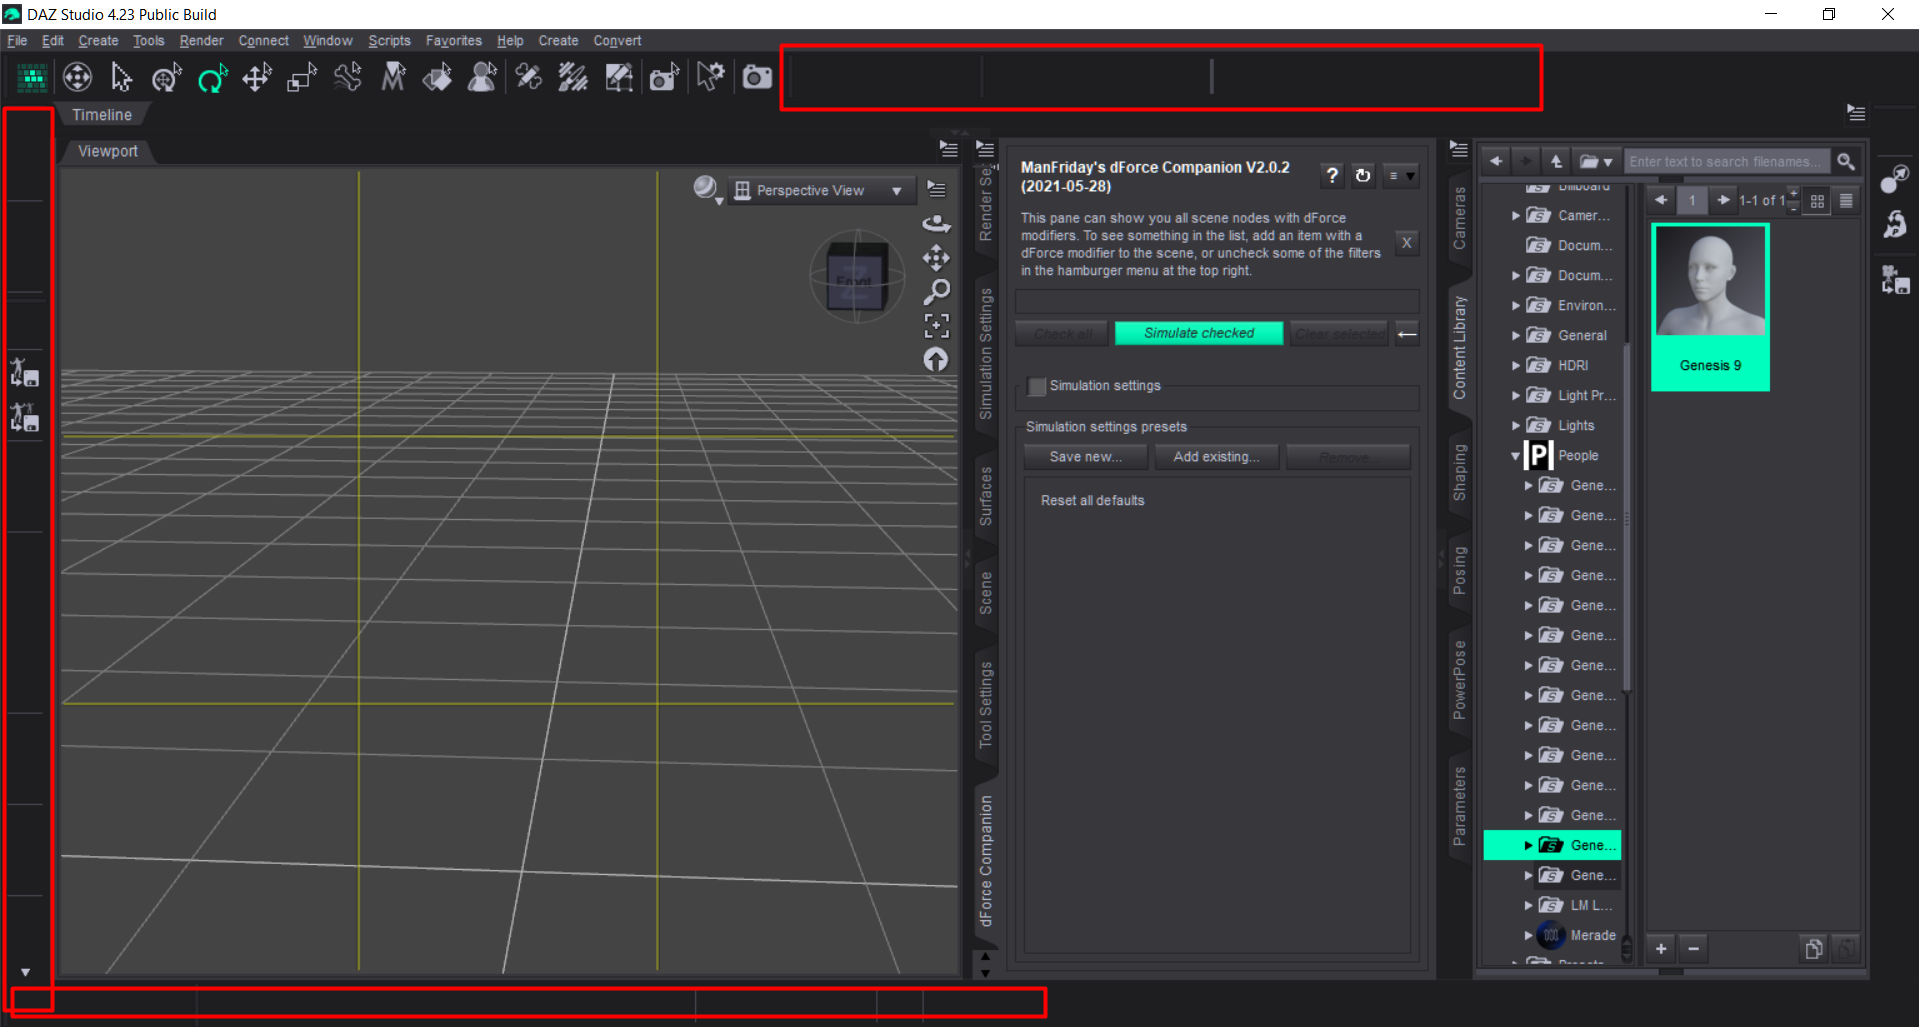Click the viewport orbit camera control
Image resolution: width=1919 pixels, height=1027 pixels.
936,223
